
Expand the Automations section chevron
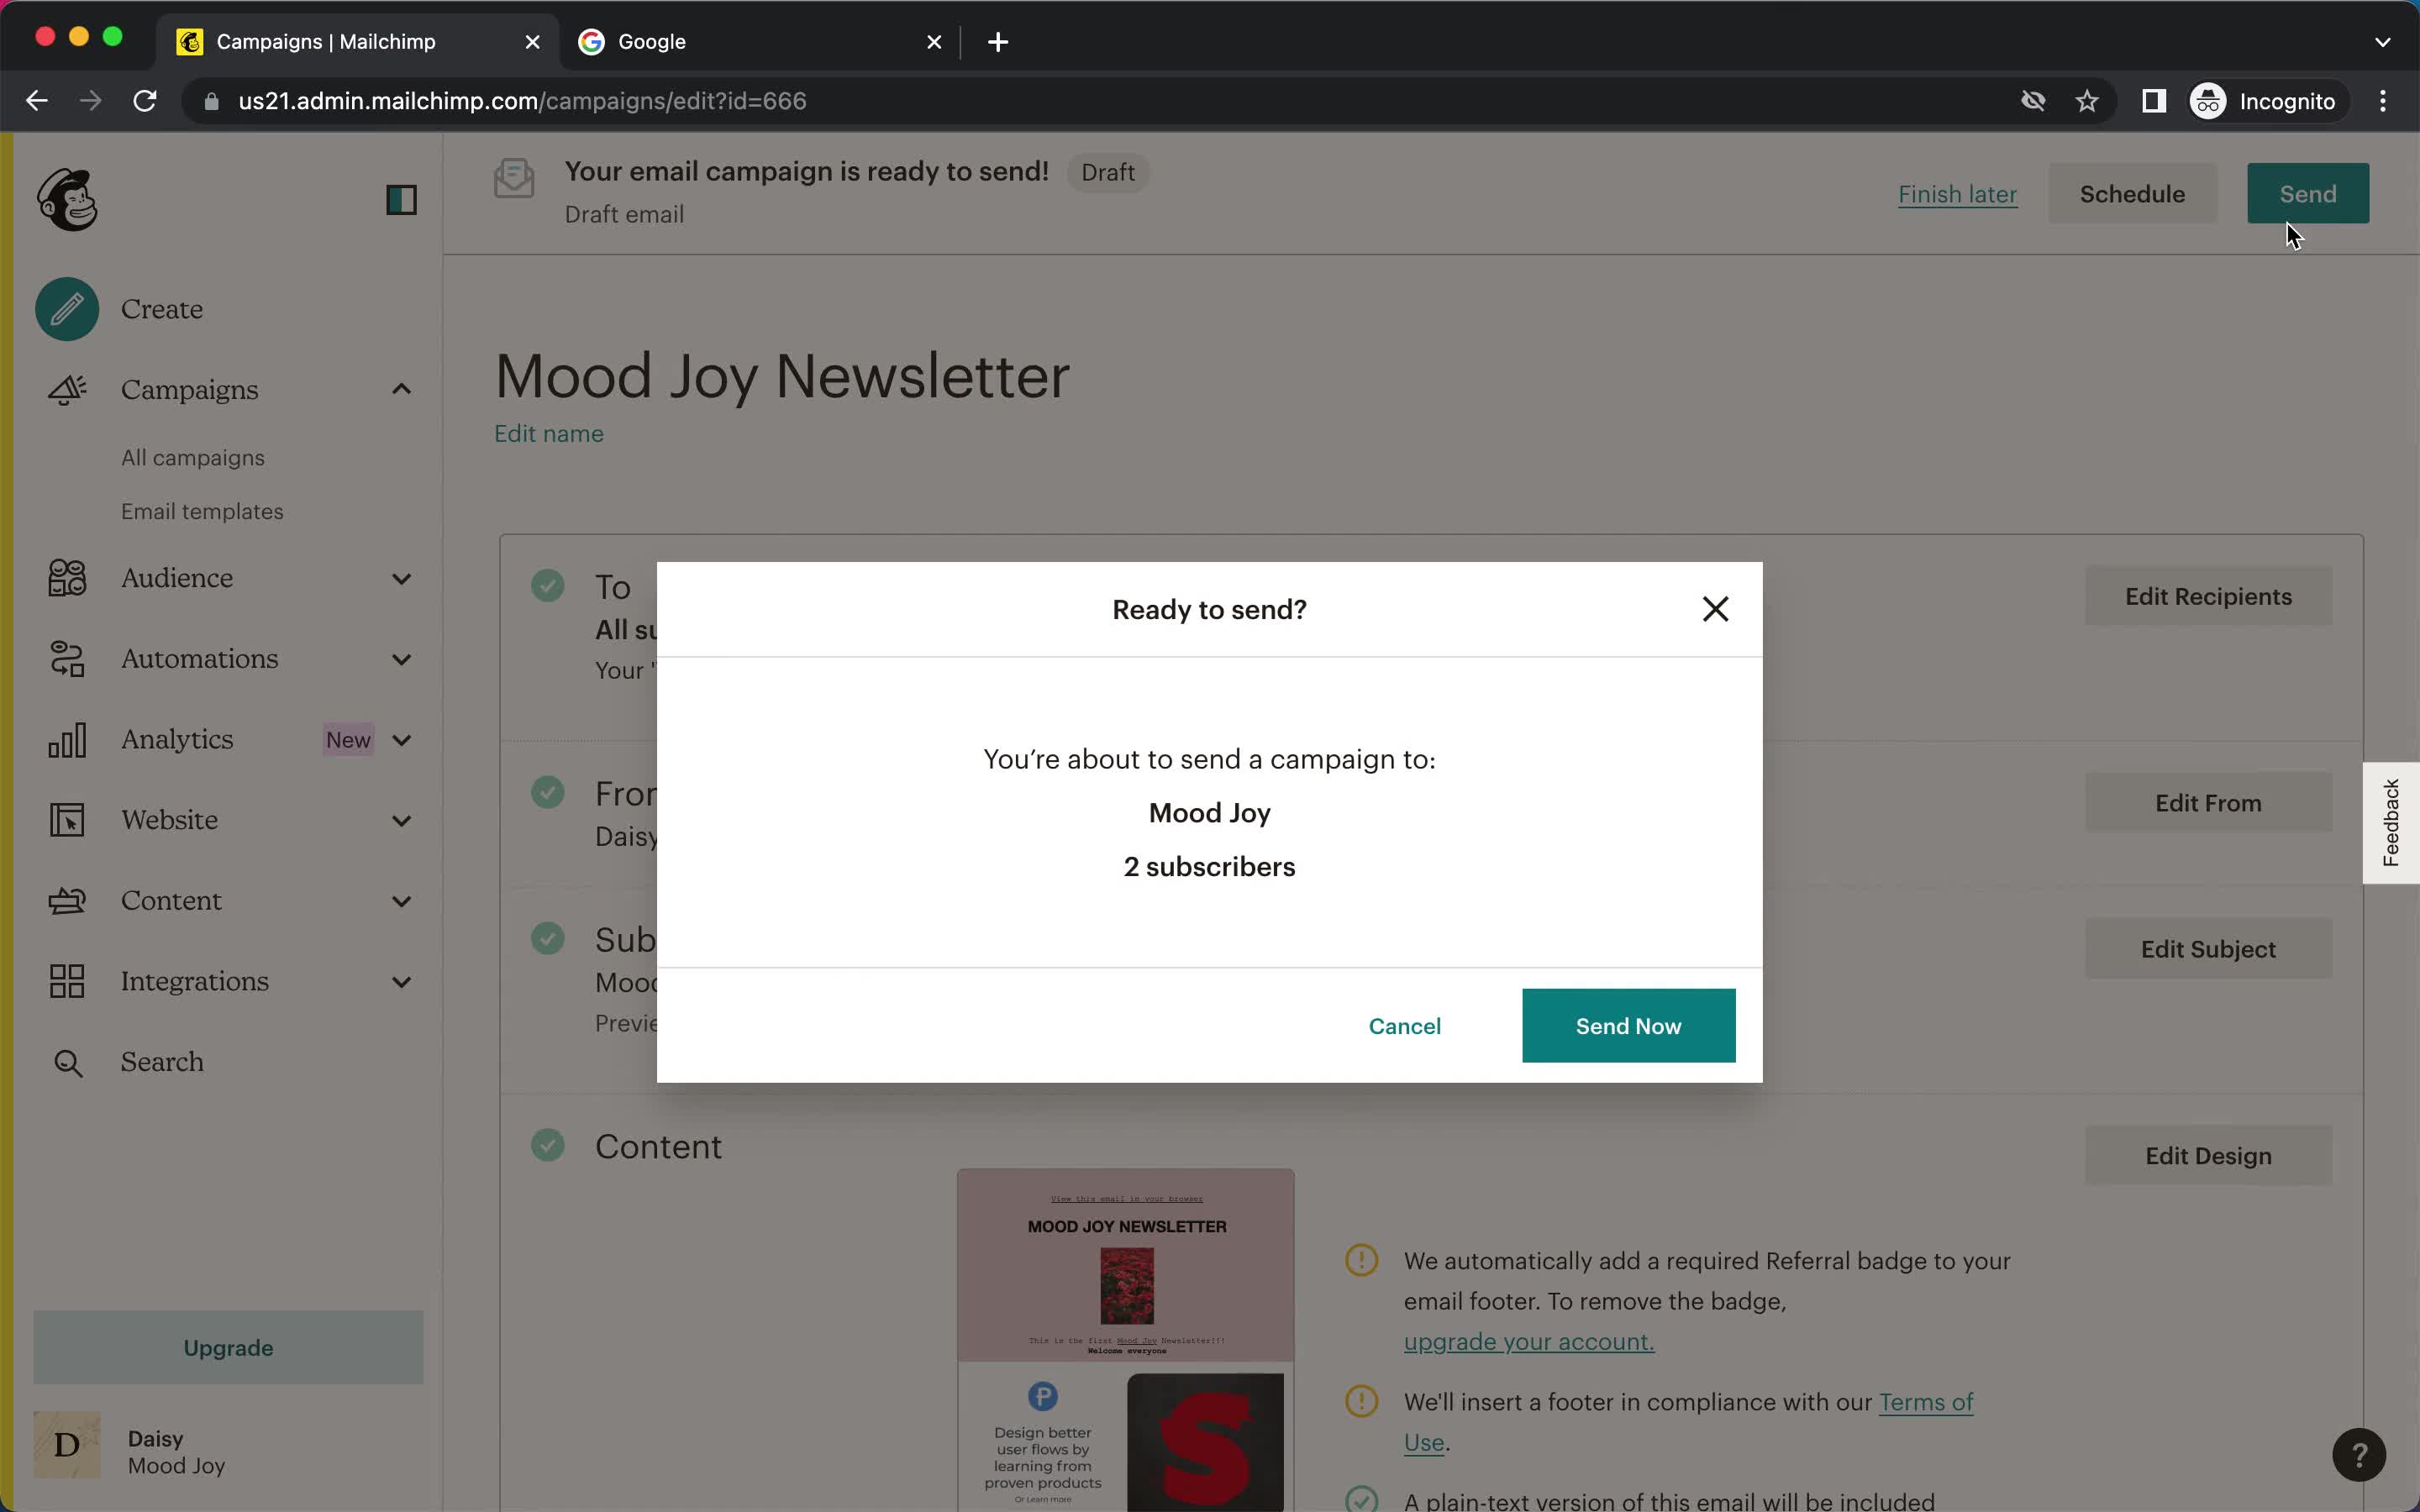click(401, 659)
